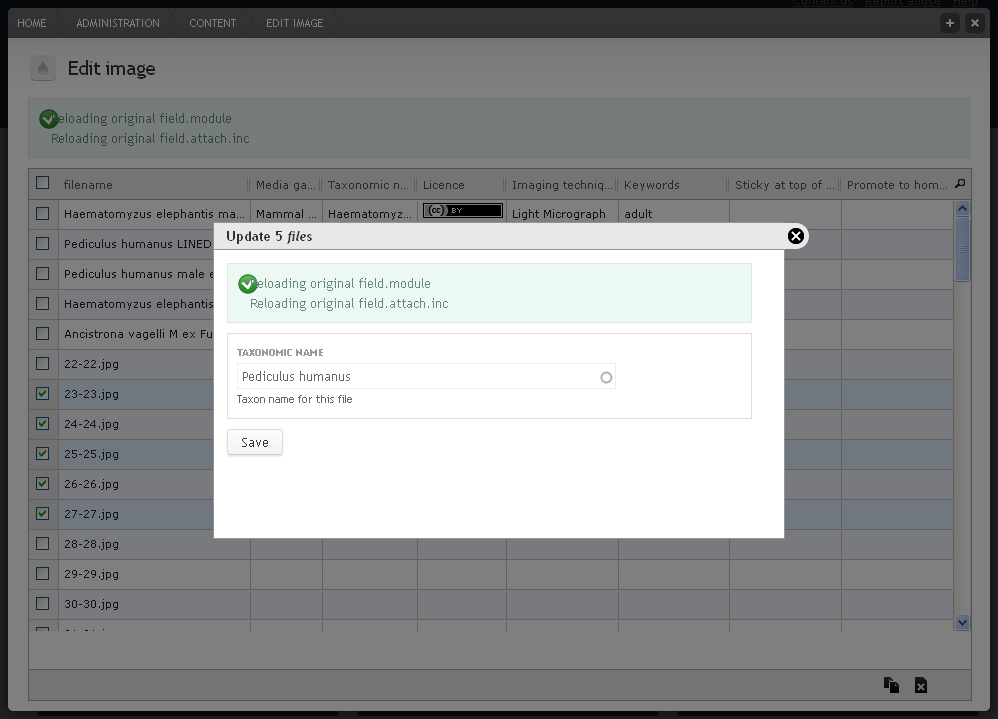
Task: Close the Update 5 files dialog
Action: click(796, 236)
